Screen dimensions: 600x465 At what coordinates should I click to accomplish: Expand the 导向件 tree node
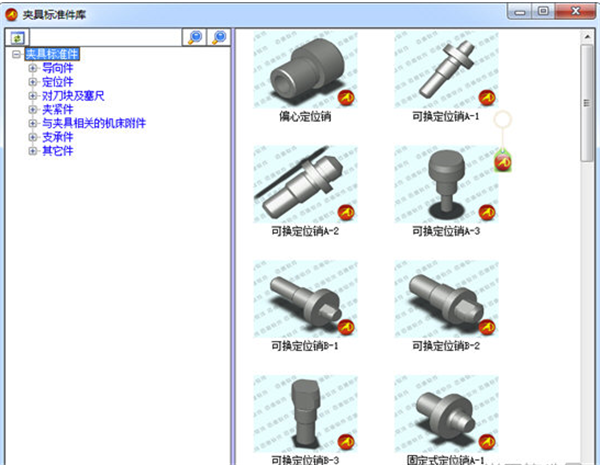[x=33, y=68]
